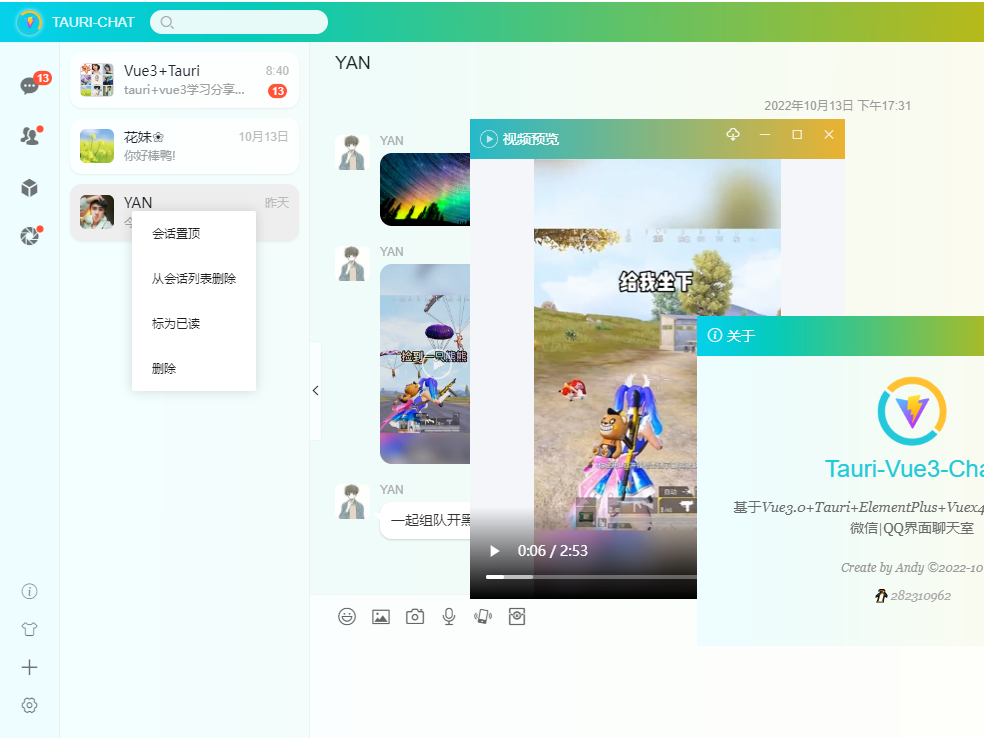Viewport: 984px width, 738px height.
Task: Click the QQ number 282310962 in About
Action: pyautogui.click(x=921, y=596)
